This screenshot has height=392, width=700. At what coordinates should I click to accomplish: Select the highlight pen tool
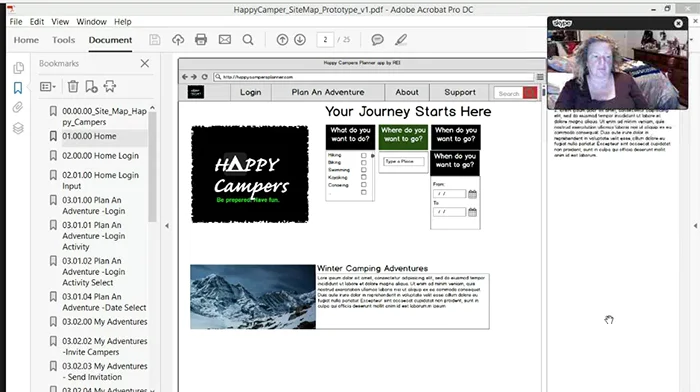401,40
